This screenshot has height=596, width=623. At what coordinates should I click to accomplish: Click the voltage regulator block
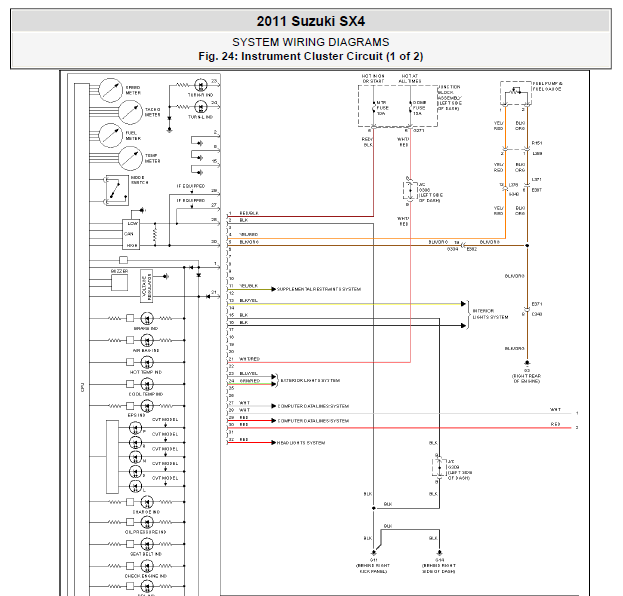(147, 286)
